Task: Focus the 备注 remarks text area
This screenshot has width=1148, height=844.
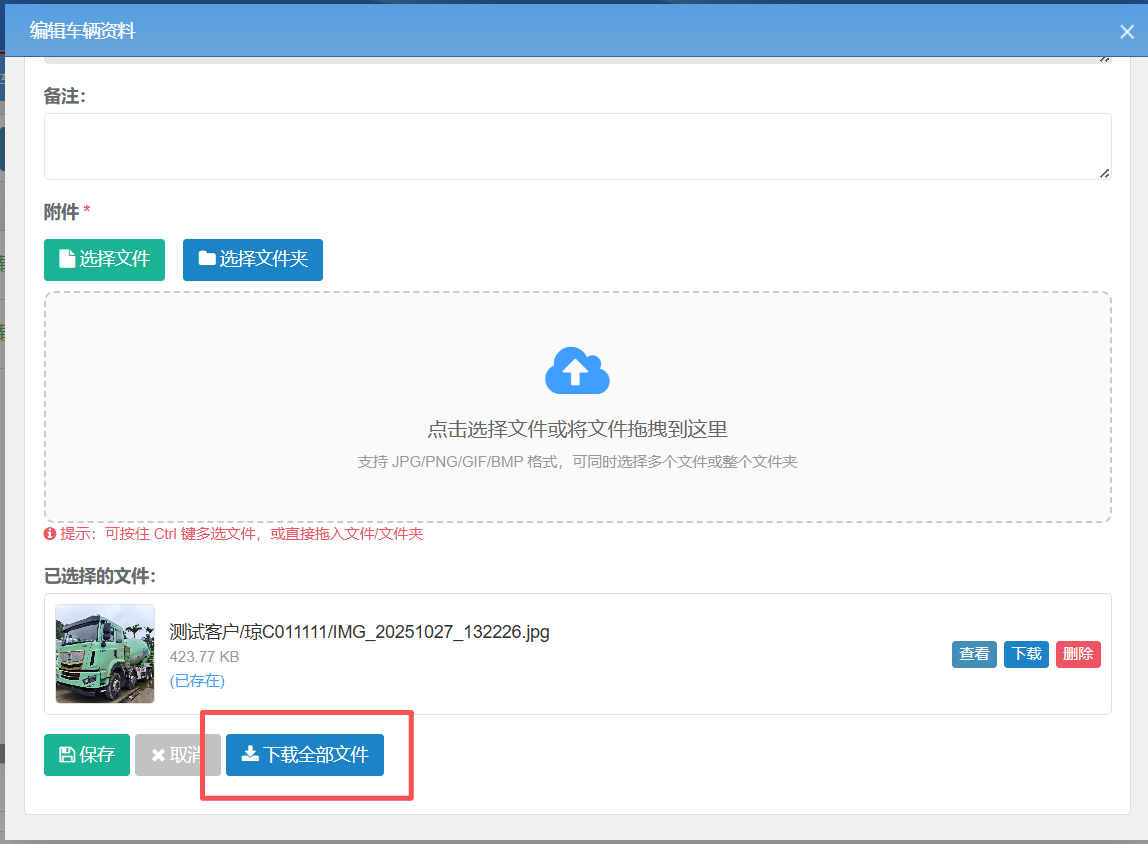Action: point(576,146)
